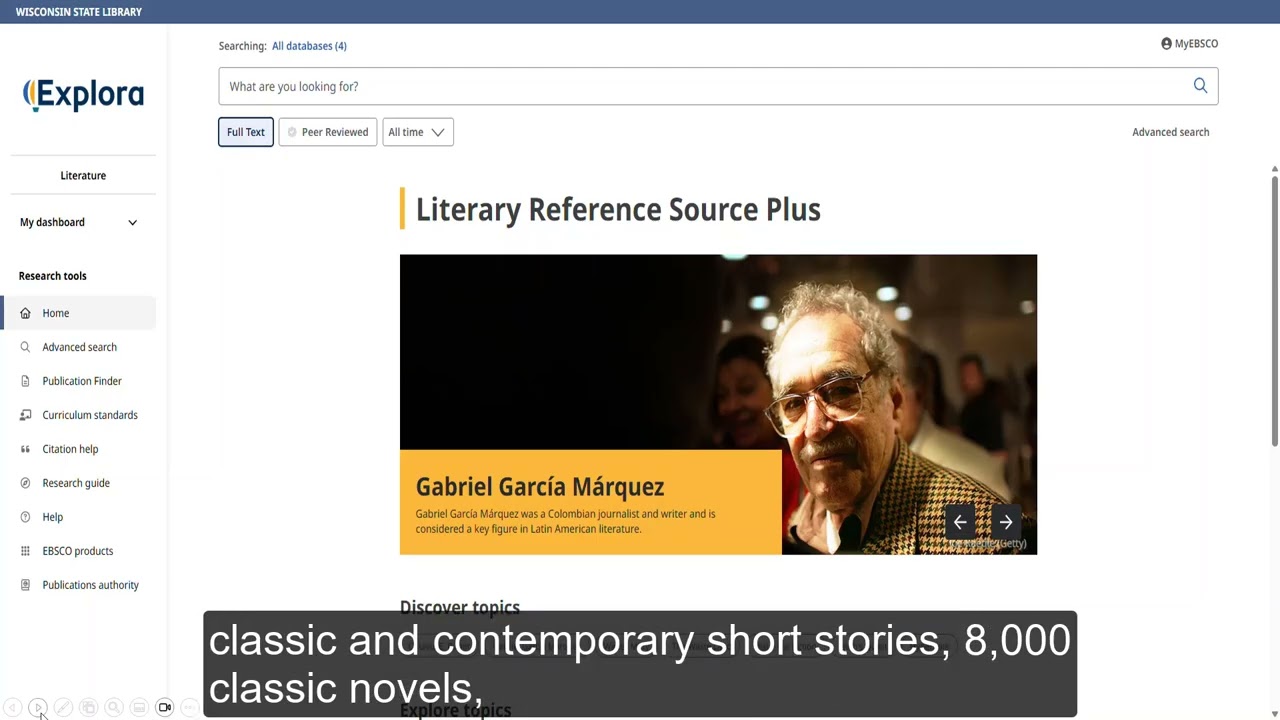Open the Help page link
This screenshot has height=720, width=1280.
(x=52, y=517)
